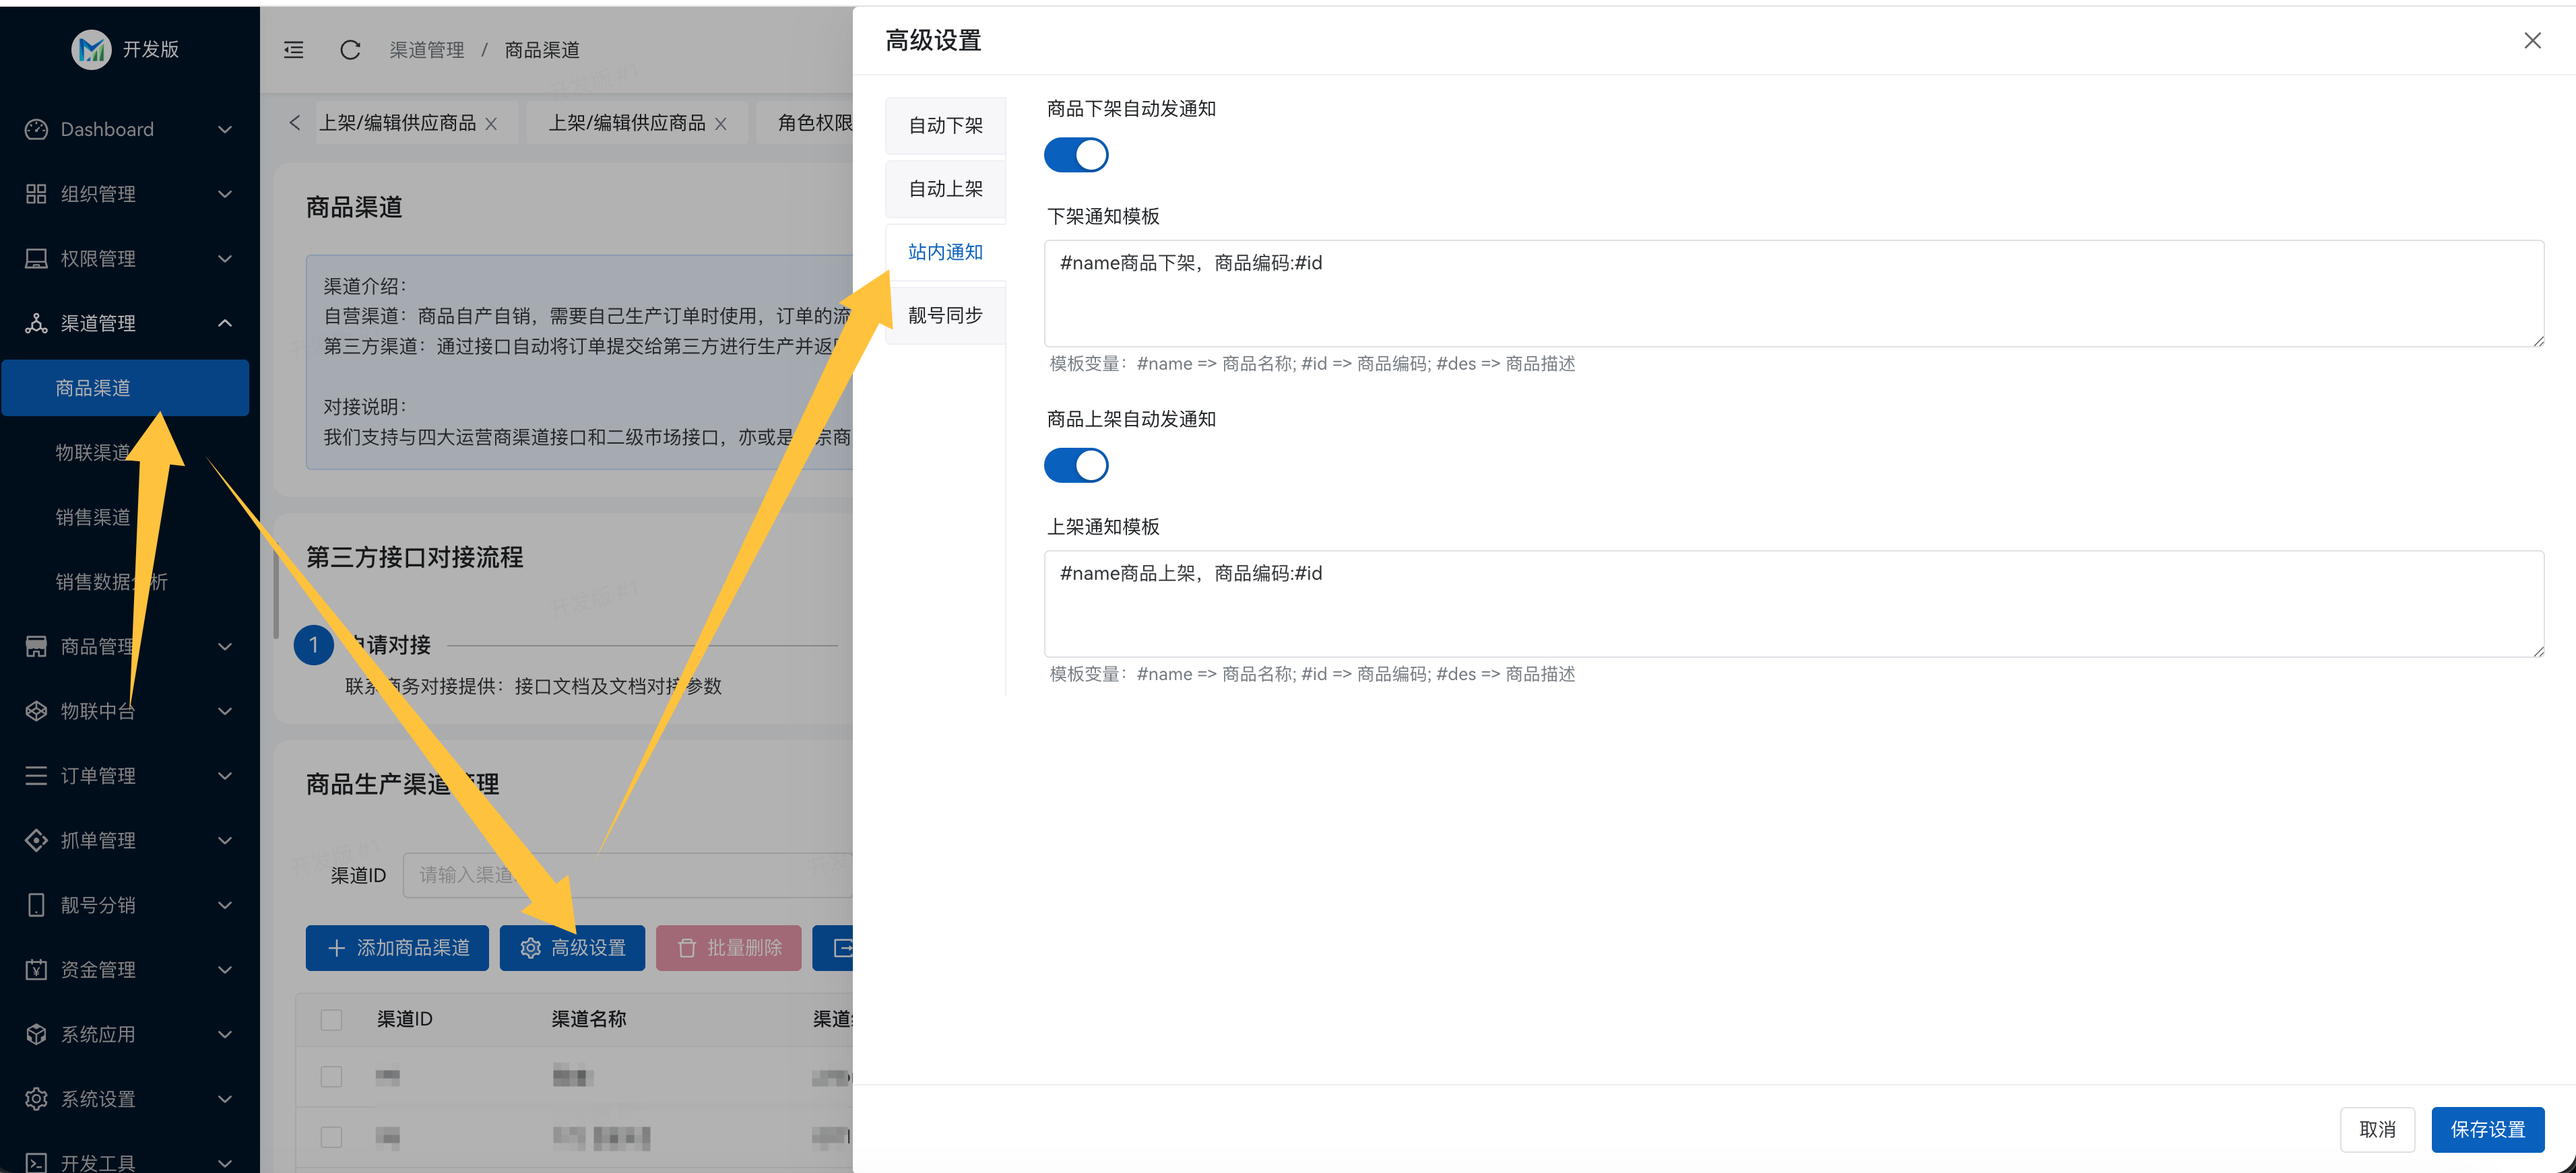The height and width of the screenshot is (1173, 2576).
Task: Click the page refresh icon
Action: pos(350,50)
